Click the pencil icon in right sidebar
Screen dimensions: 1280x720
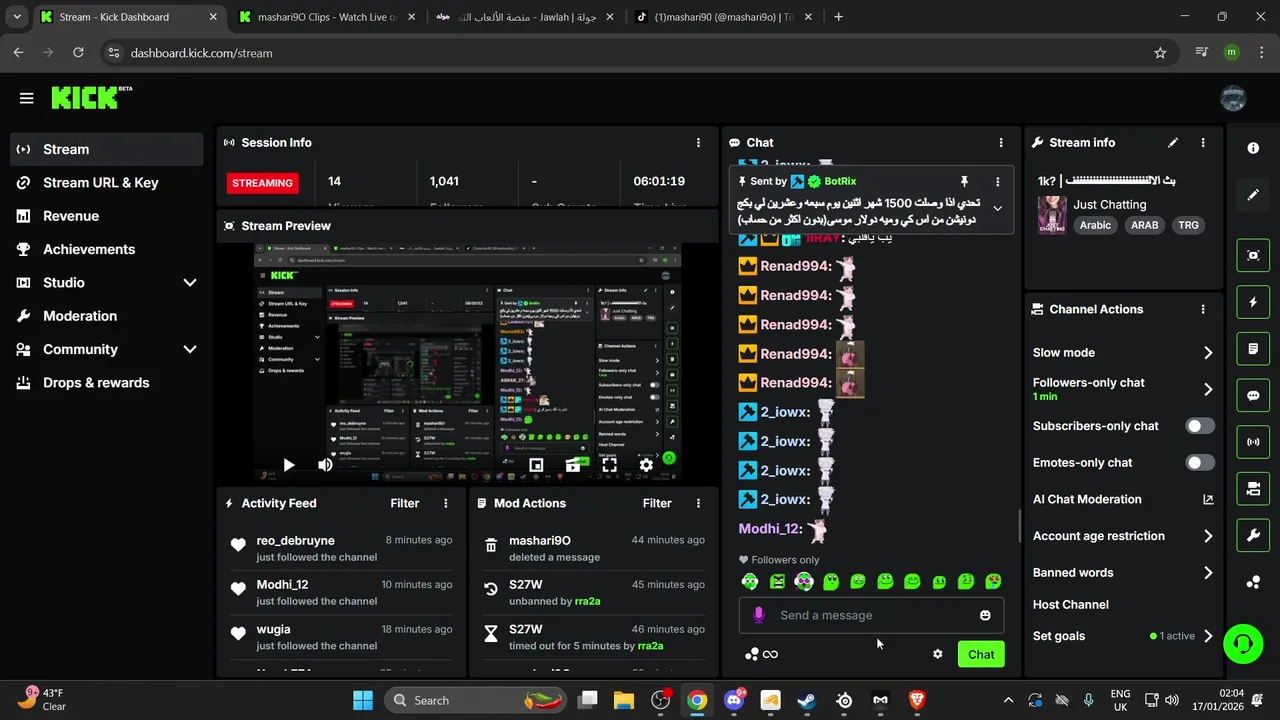click(1253, 195)
